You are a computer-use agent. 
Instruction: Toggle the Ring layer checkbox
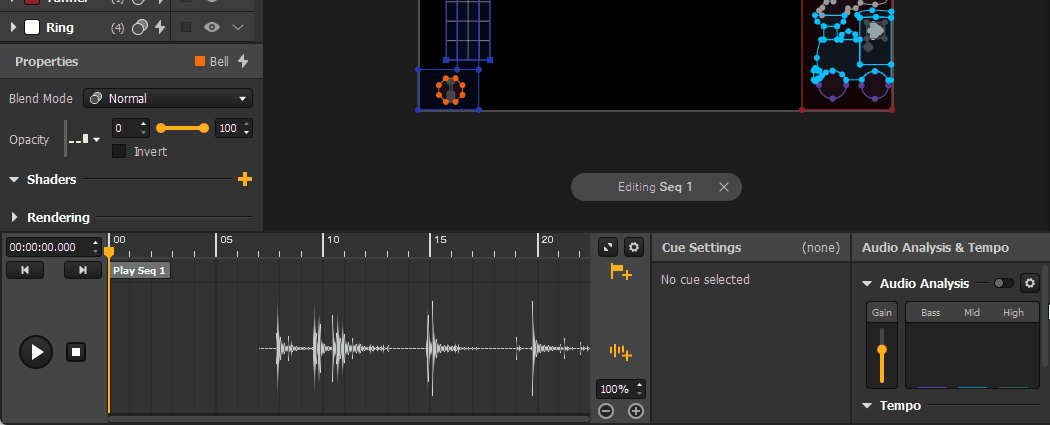pyautogui.click(x=186, y=27)
